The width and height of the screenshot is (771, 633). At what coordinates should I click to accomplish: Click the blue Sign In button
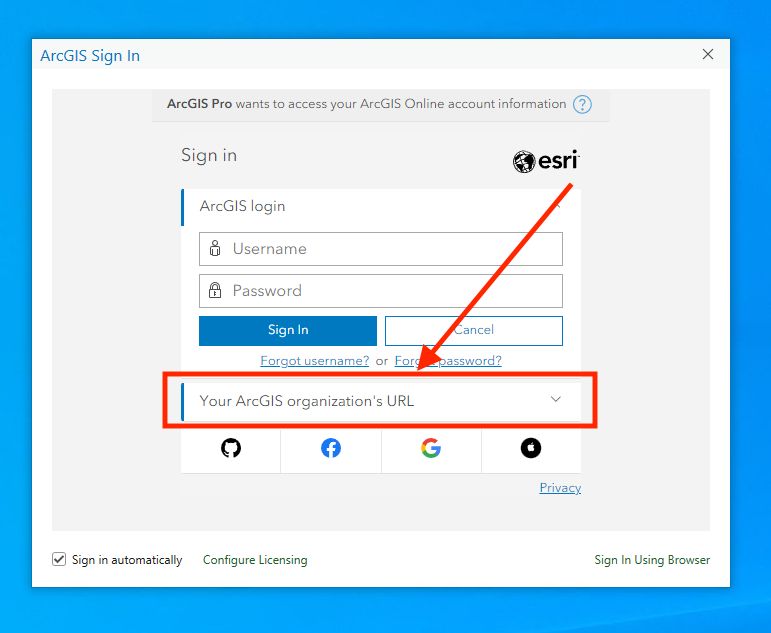[x=288, y=330]
